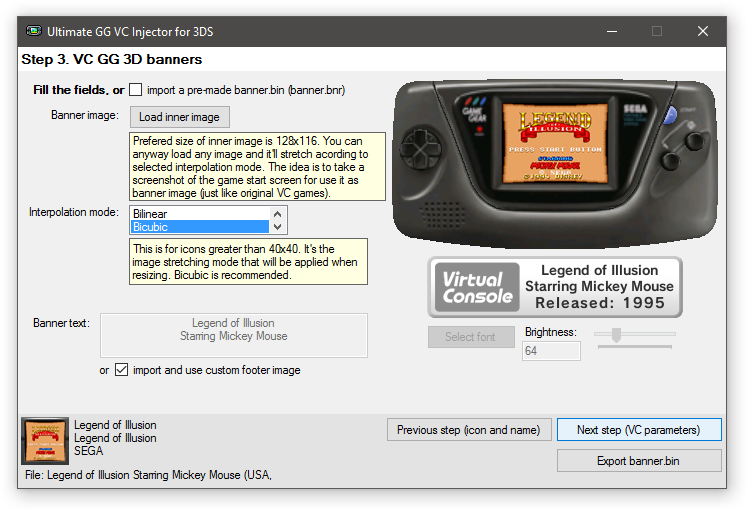Click the Game Gear app icon in title bar

(x=34, y=31)
